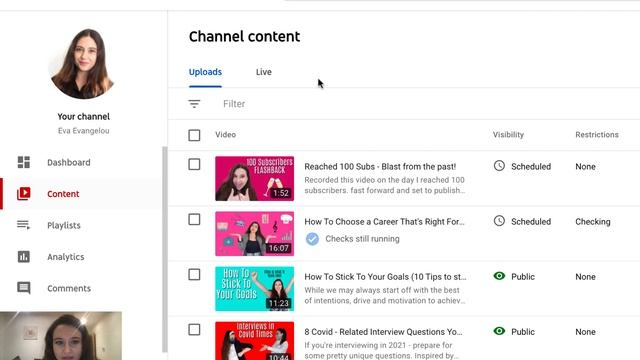Click description starting While we may always start off
This screenshot has width=640, height=360.
point(384,295)
